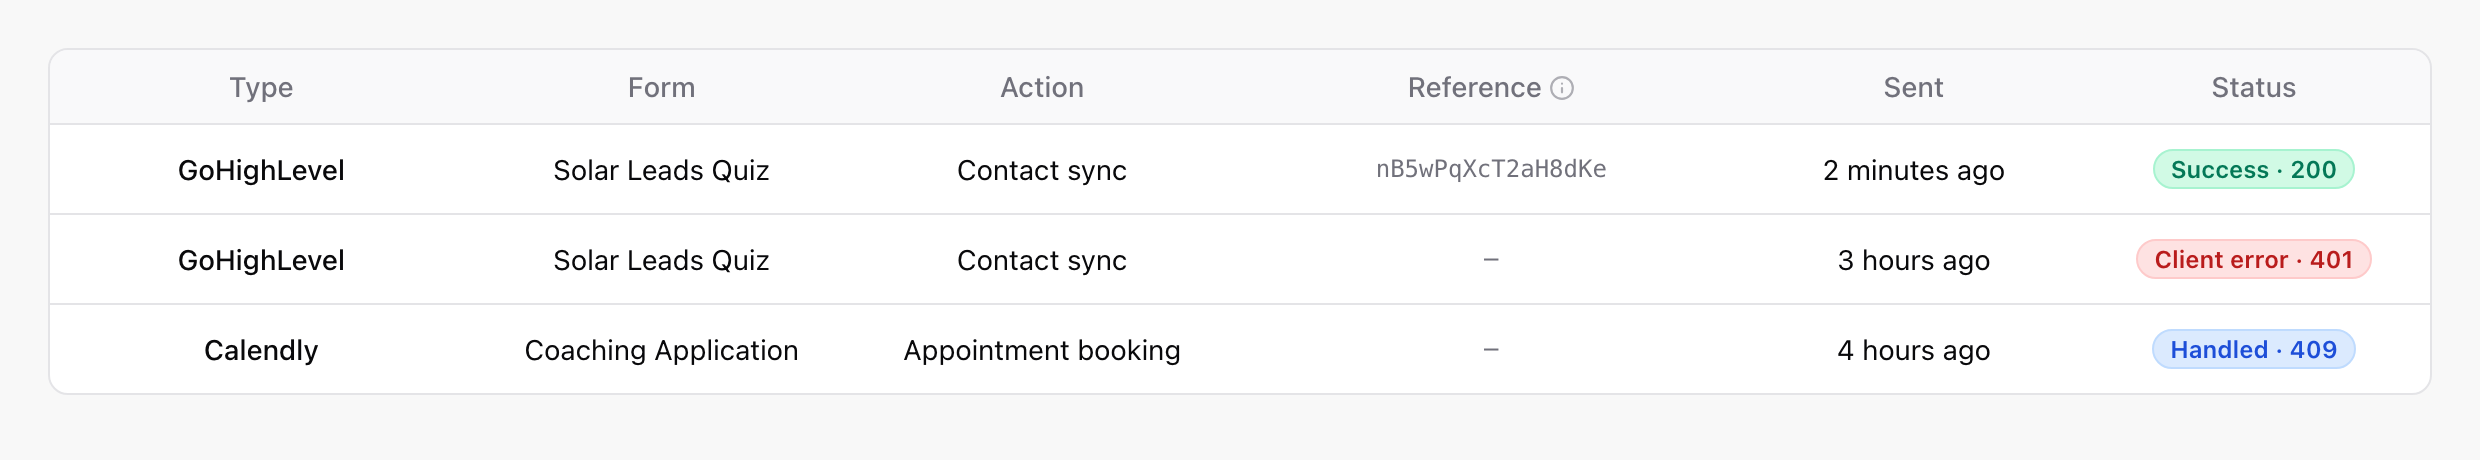Click Appointment booking action cell
2480x460 pixels.
pyautogui.click(x=1042, y=350)
